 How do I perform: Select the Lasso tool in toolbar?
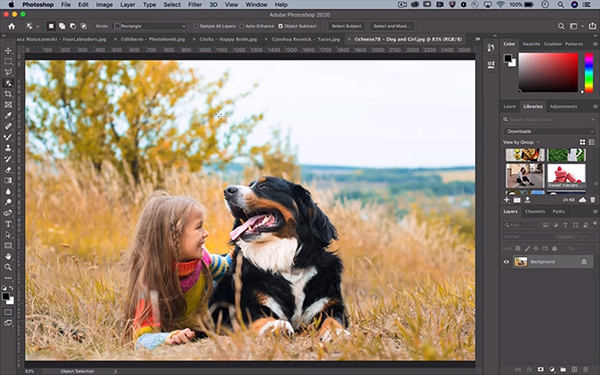(8, 72)
